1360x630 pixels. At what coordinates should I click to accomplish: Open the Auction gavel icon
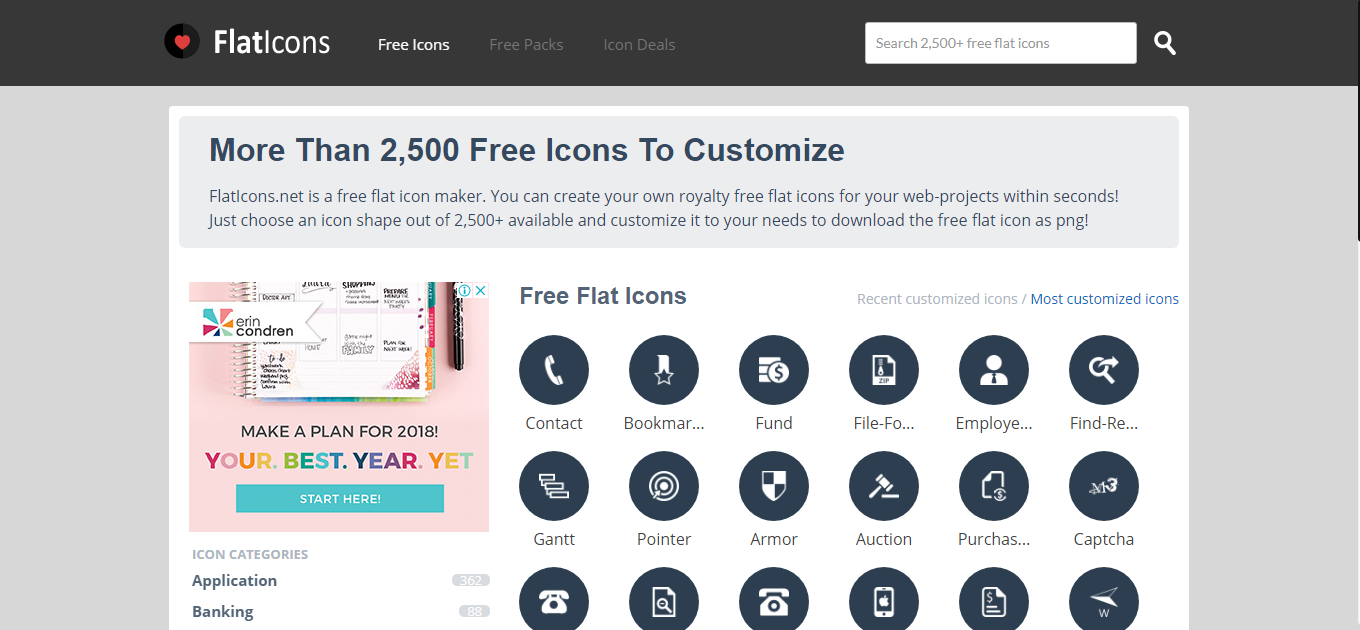pos(884,487)
